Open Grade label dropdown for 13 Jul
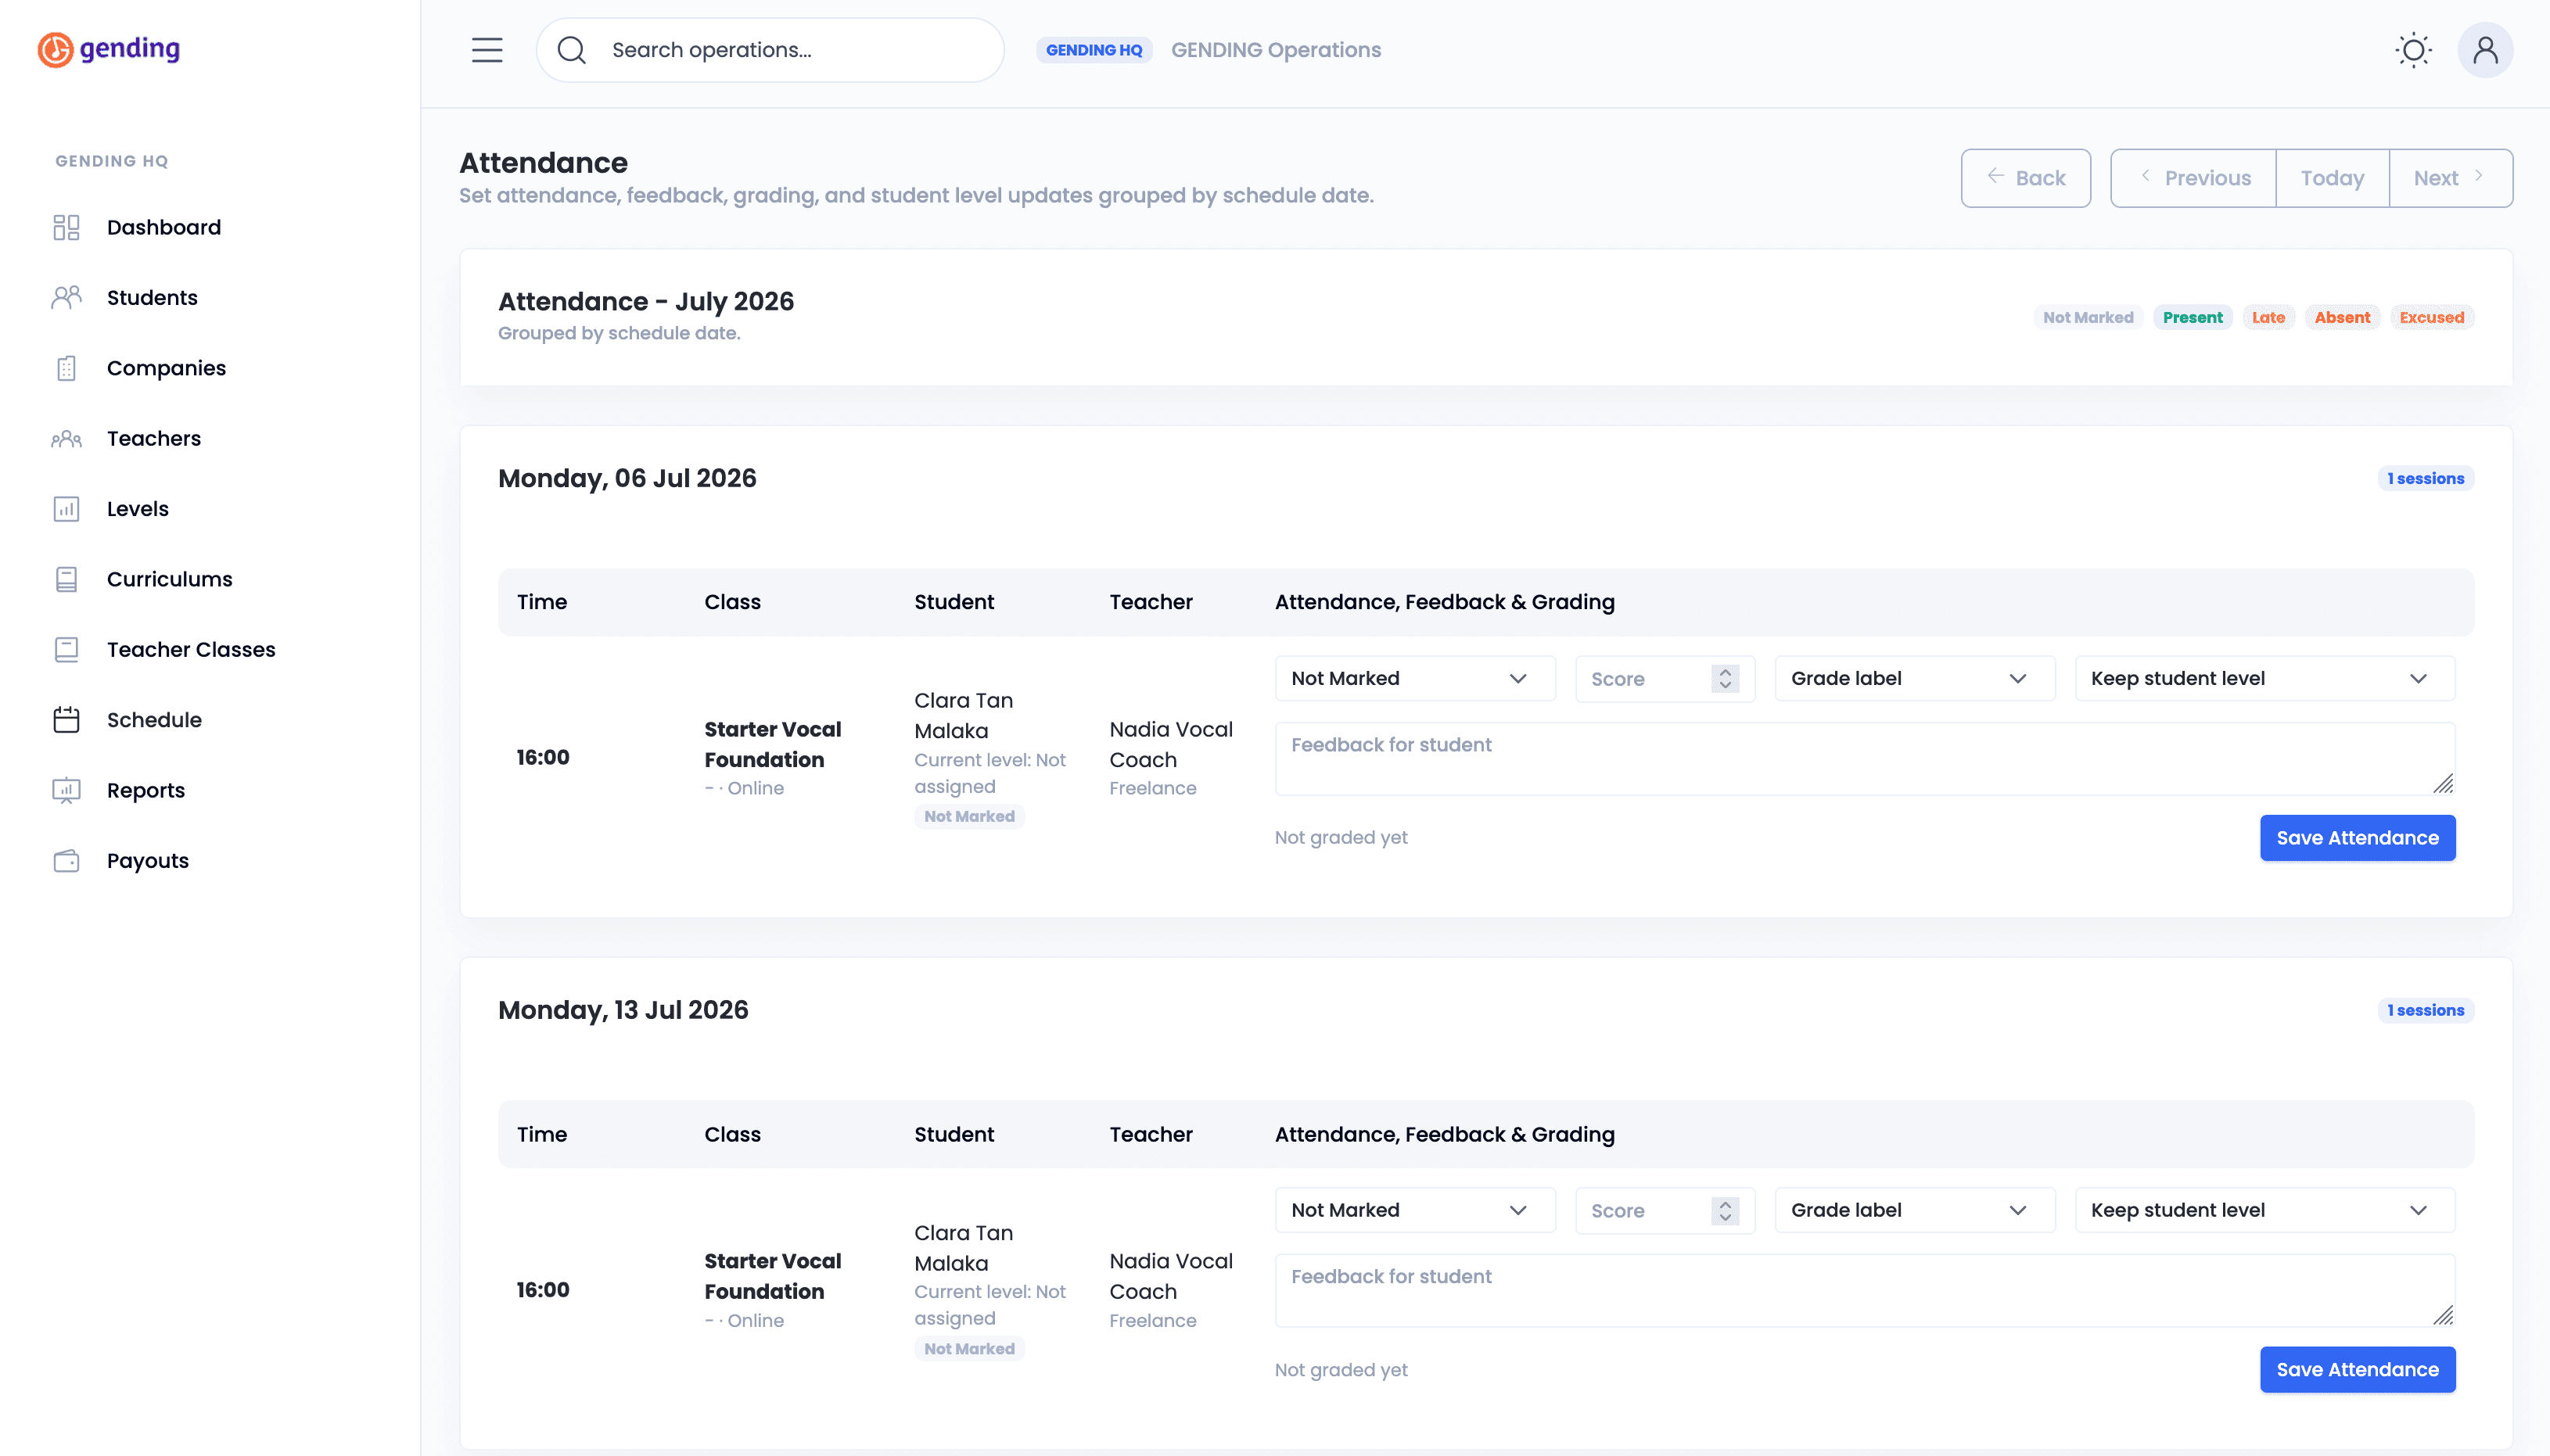This screenshot has width=2550, height=1456. pyautogui.click(x=1915, y=1210)
